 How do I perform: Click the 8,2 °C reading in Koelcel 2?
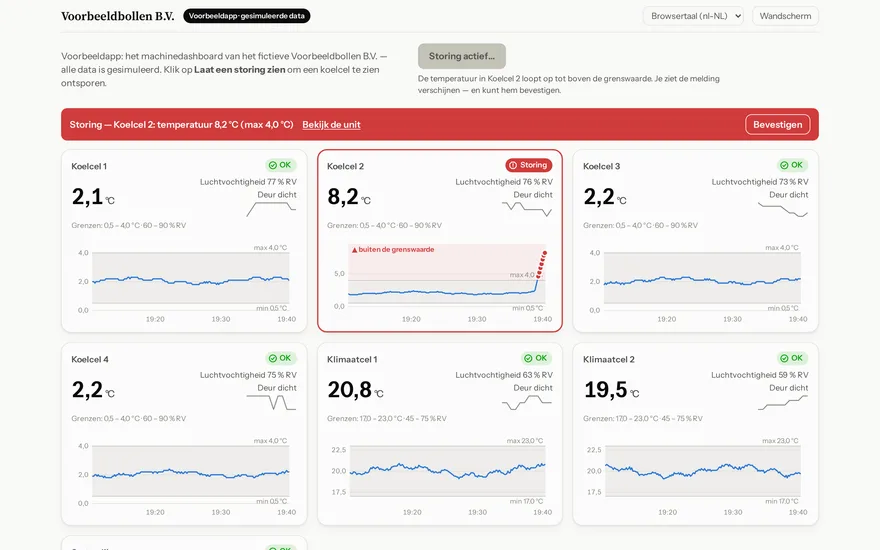point(349,196)
